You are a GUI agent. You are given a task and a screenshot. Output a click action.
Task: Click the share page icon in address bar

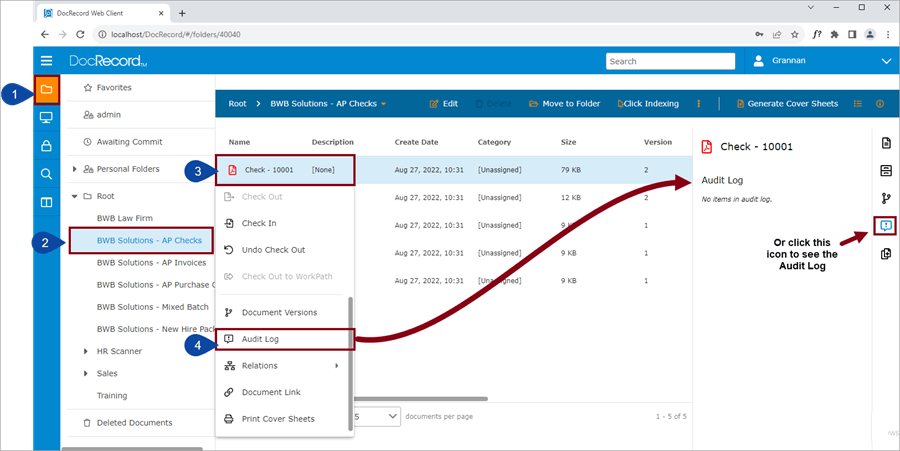click(x=777, y=34)
